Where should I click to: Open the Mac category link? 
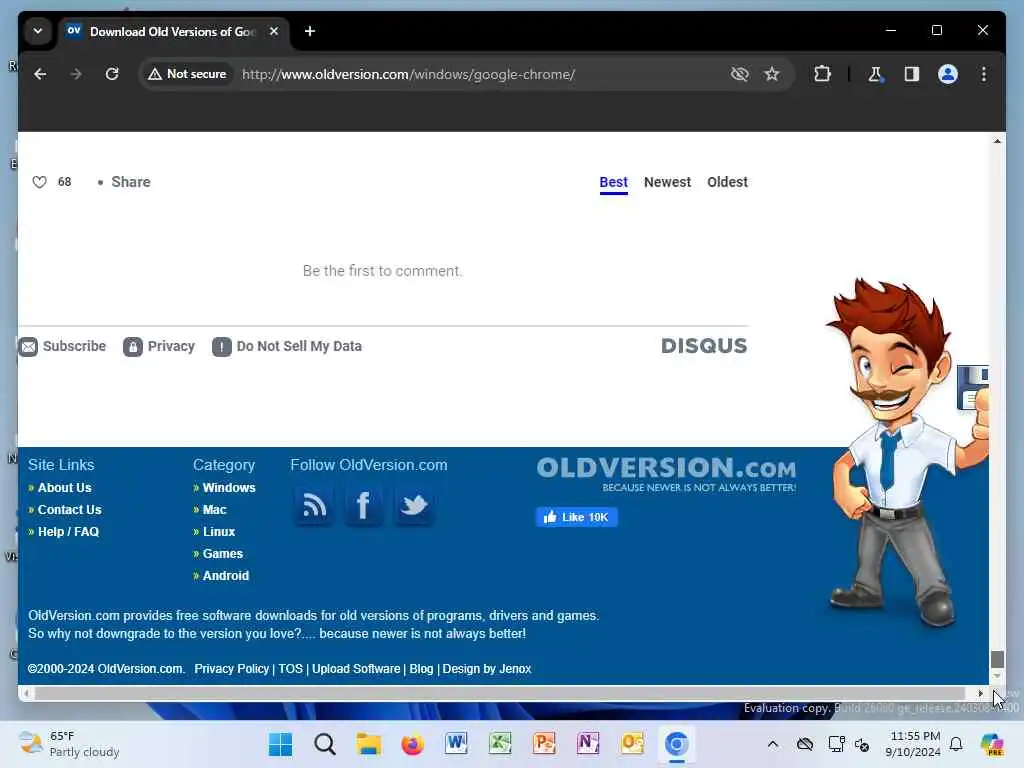point(214,509)
